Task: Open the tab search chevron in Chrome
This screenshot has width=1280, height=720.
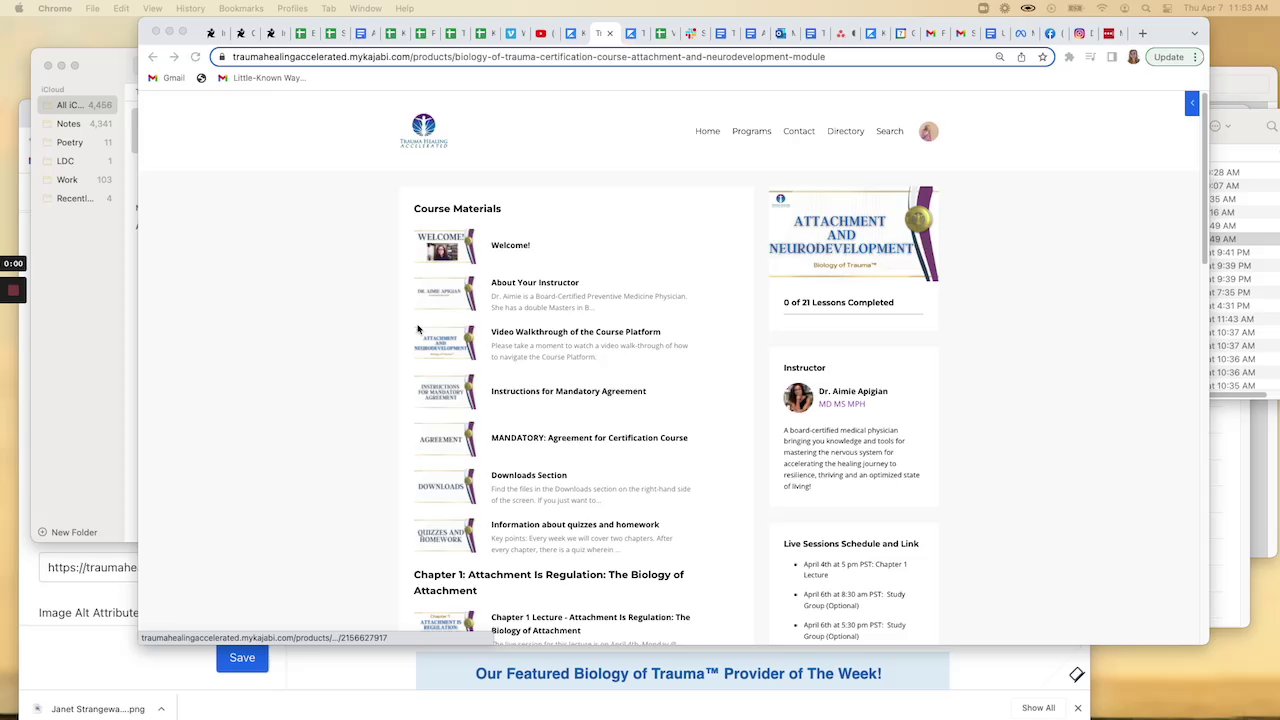Action: click(x=1194, y=33)
